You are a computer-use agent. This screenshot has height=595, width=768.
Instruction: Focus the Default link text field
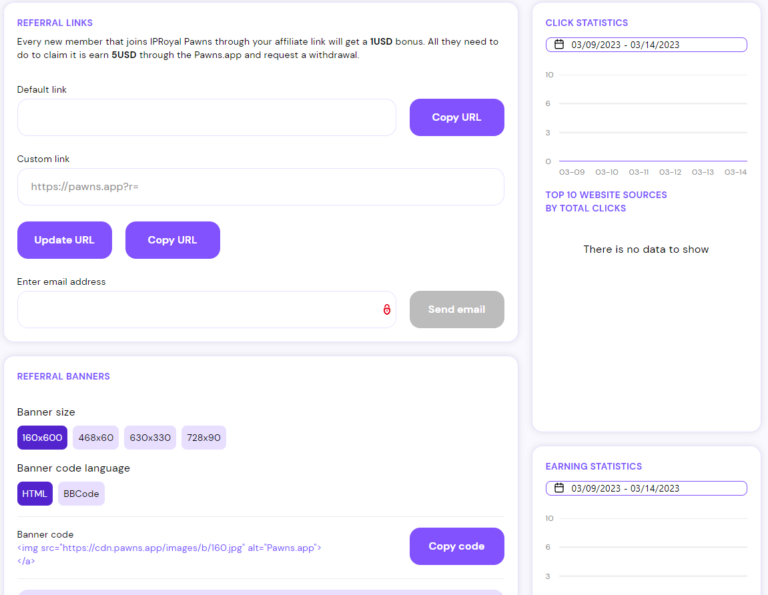coord(206,118)
